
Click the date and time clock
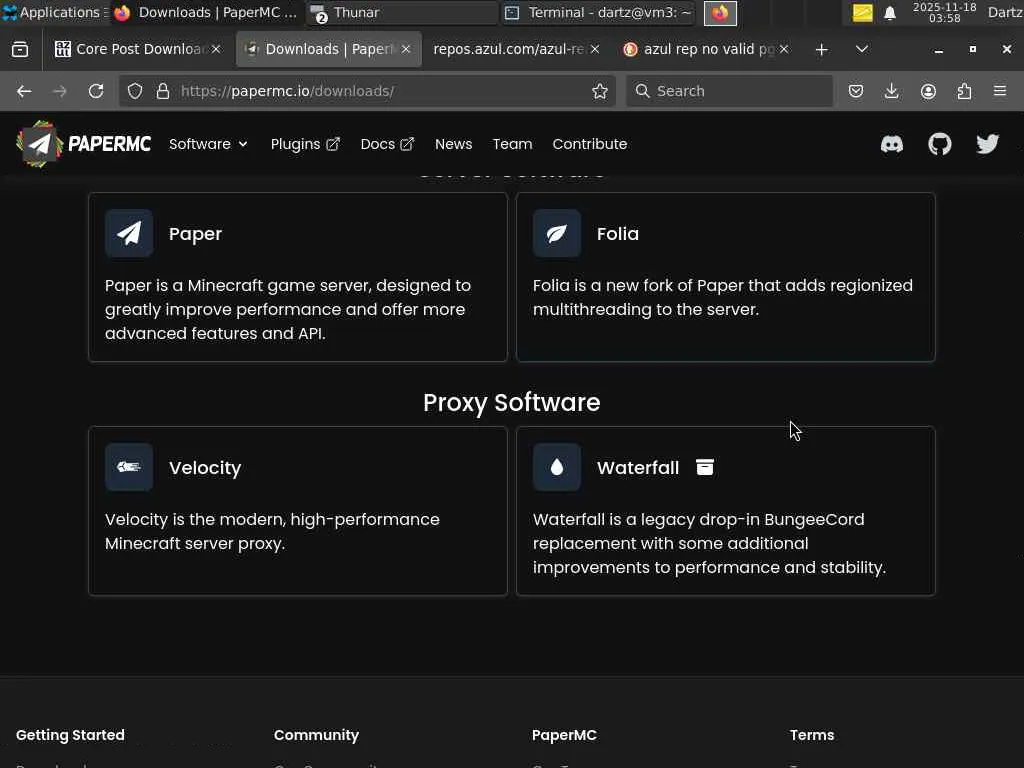[944, 12]
